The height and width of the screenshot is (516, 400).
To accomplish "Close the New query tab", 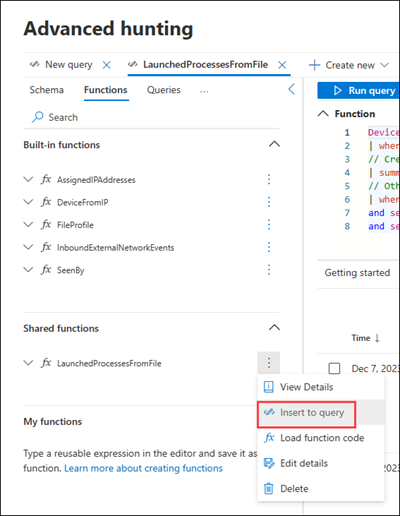I will [x=107, y=65].
